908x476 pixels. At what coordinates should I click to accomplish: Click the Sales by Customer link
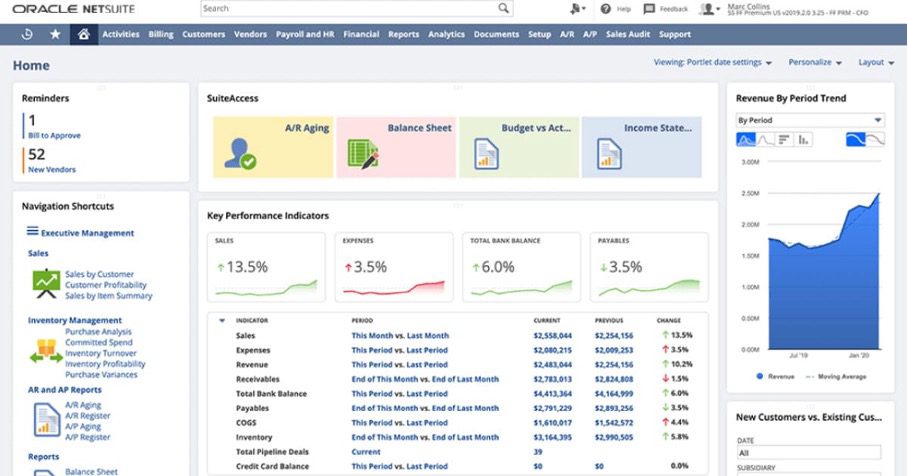coord(99,274)
